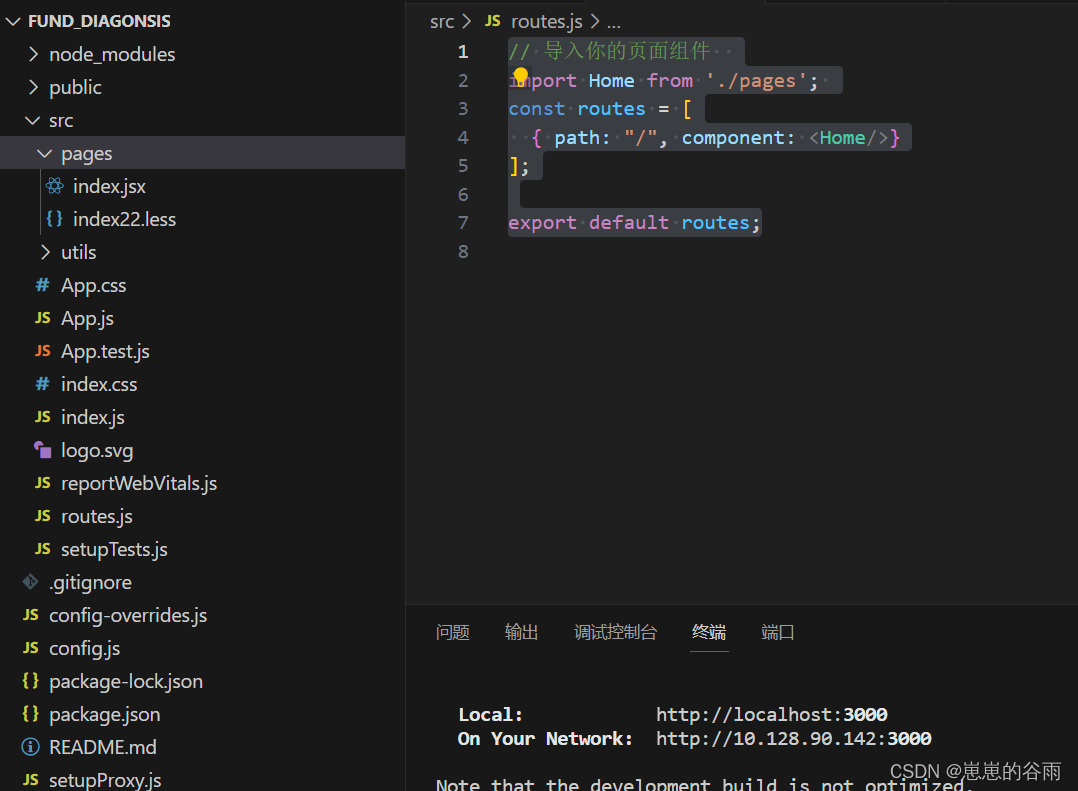
Task: Click the JS icon beside App.test.js
Action: coord(43,351)
